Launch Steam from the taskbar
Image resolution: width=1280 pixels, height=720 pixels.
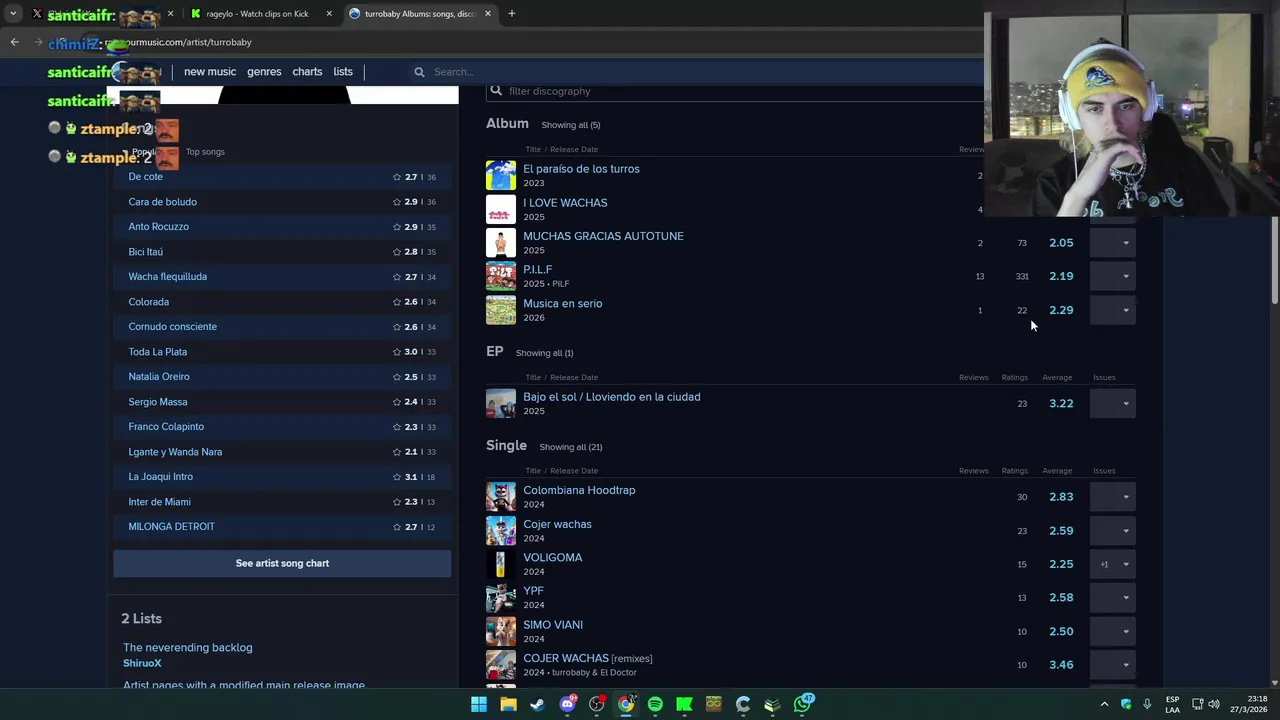(x=538, y=704)
